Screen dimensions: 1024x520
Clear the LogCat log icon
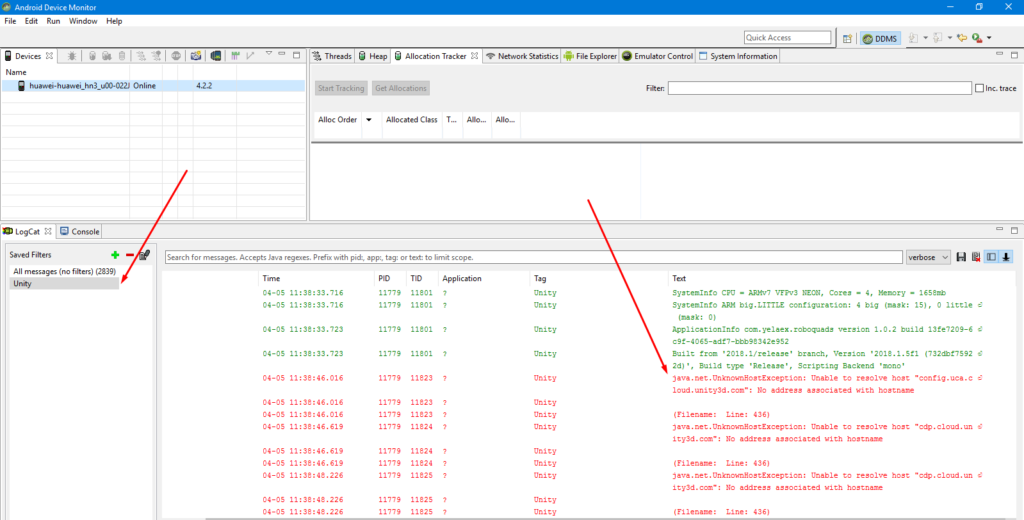pos(976,257)
